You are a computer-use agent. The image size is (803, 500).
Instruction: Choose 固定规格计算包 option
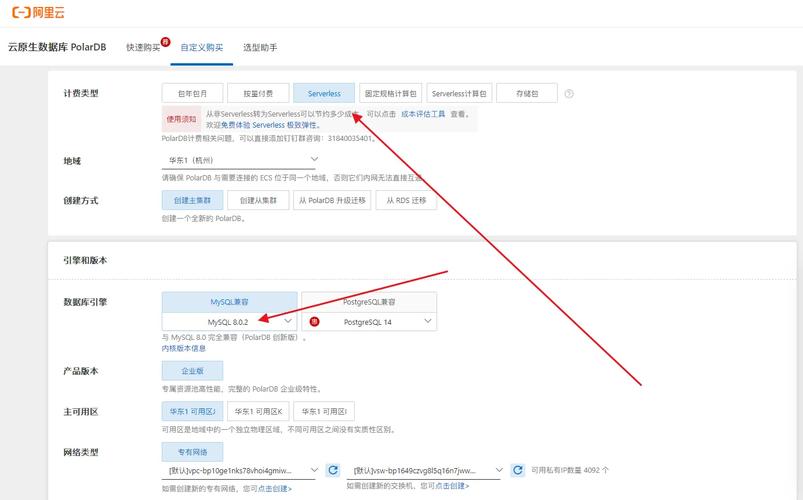391,93
